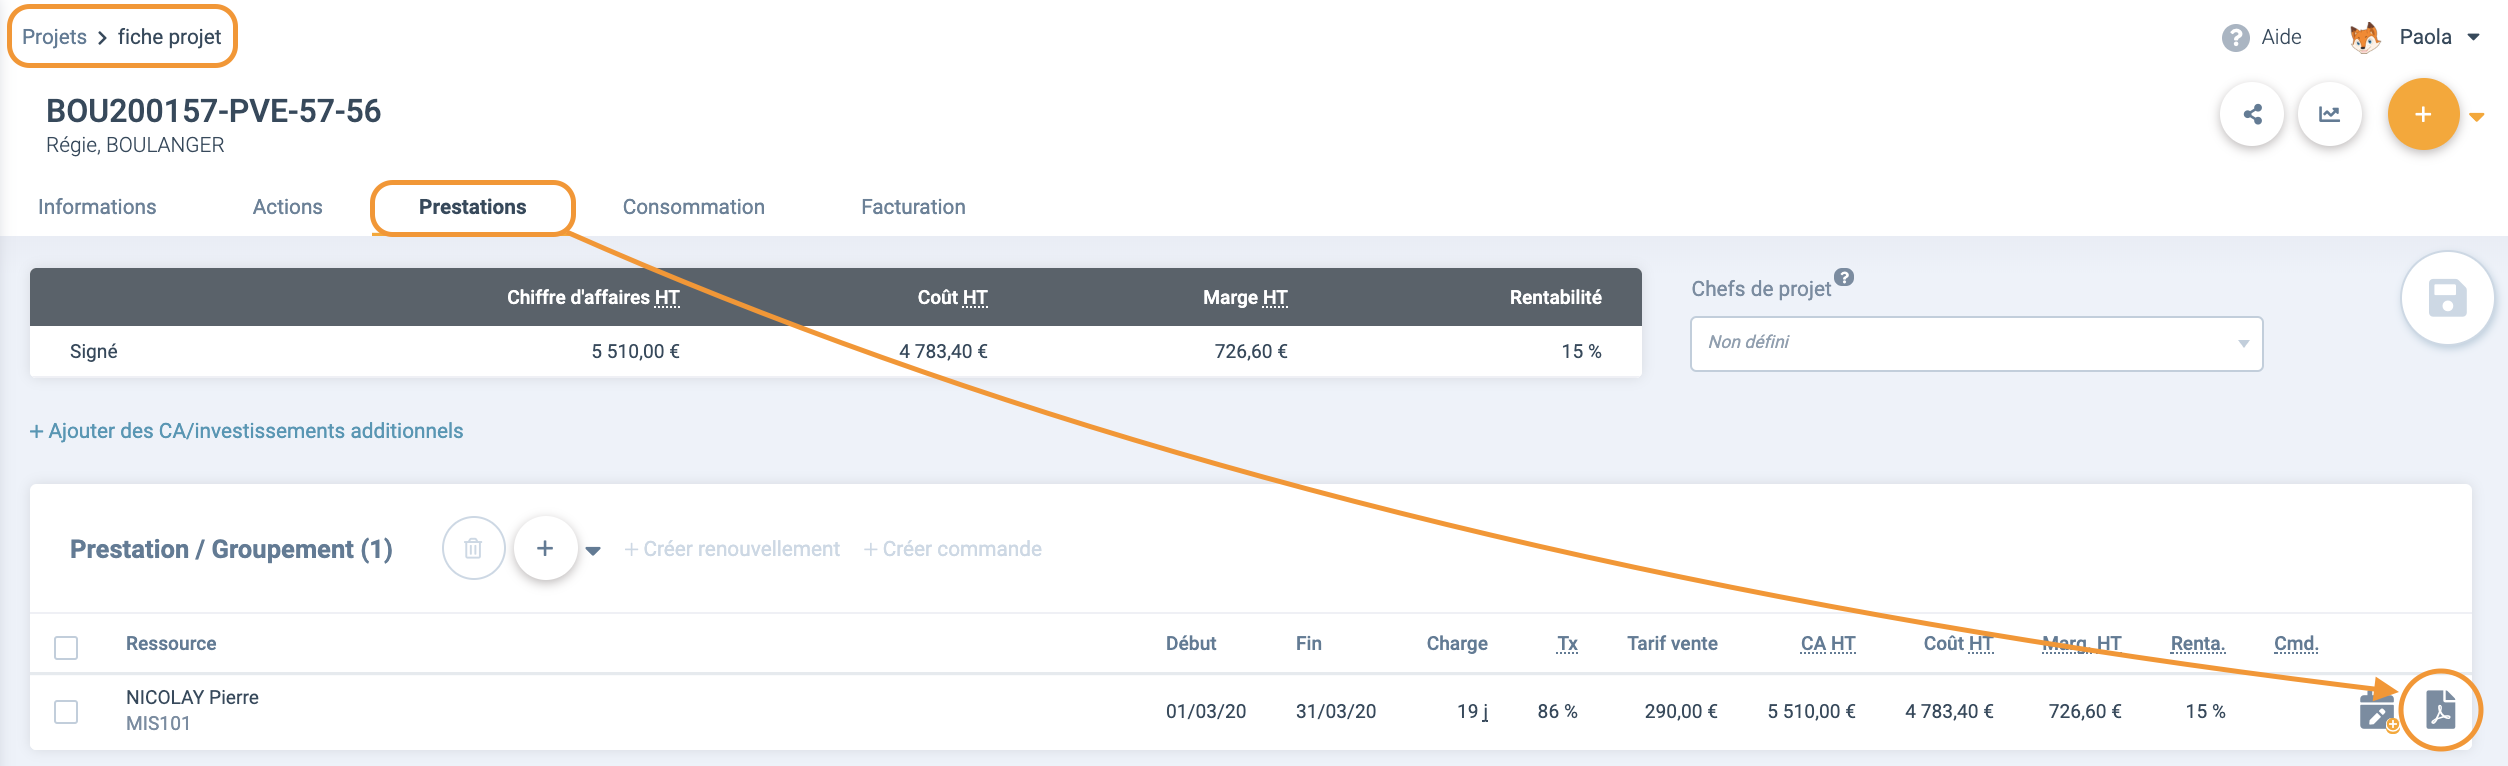Open the statistics chart icon
The image size is (2508, 766).
2330,115
